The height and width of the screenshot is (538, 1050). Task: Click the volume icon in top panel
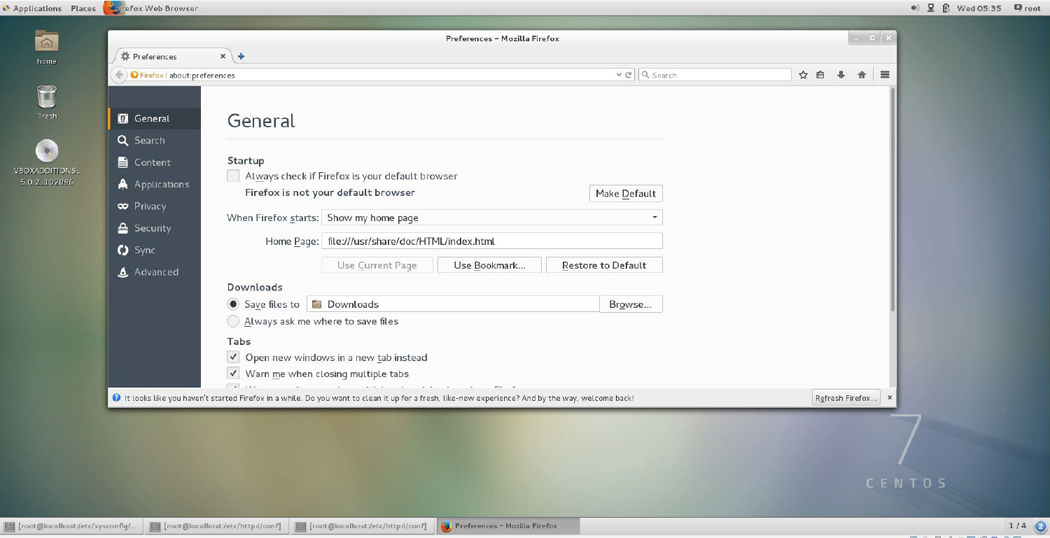pos(915,8)
